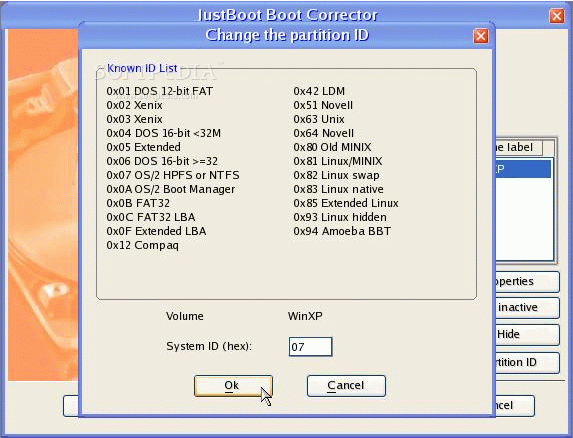Click the Hide button in main window
Image resolution: width=573 pixels, height=438 pixels.
point(527,334)
